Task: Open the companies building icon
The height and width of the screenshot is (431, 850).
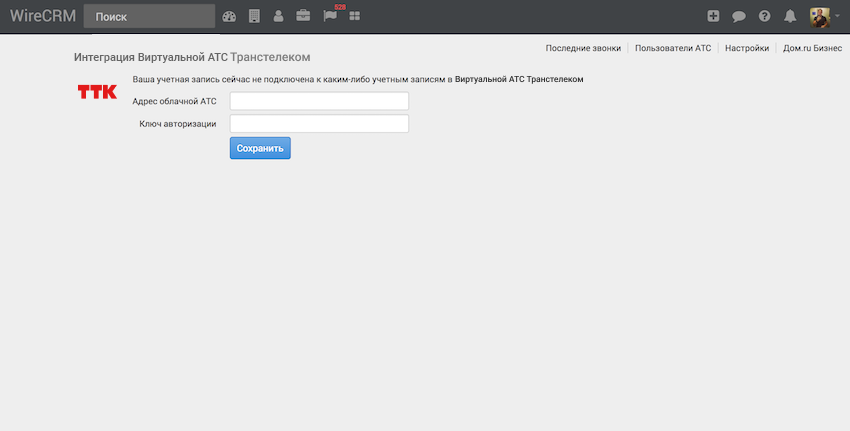Action: [x=254, y=16]
